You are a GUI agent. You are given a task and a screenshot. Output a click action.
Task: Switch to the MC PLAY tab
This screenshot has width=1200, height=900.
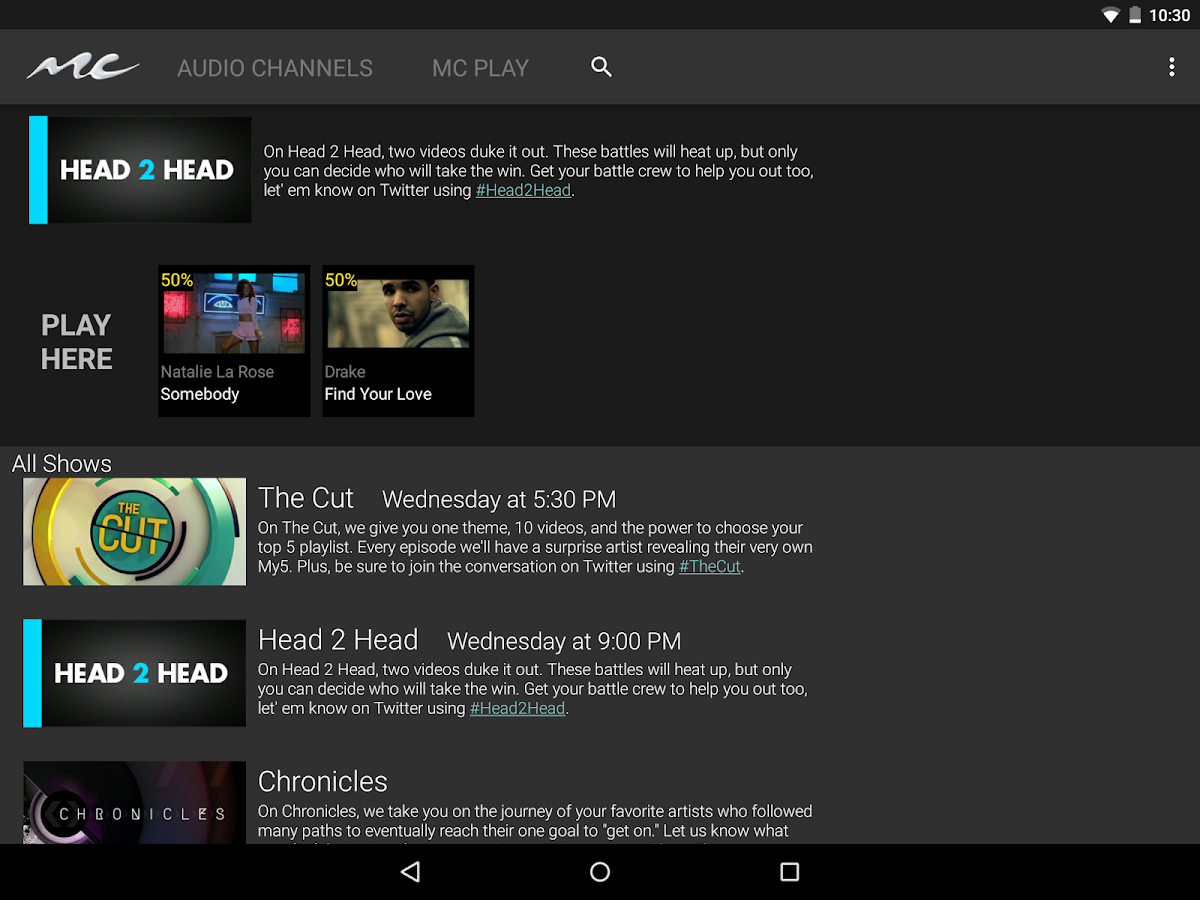tap(480, 67)
